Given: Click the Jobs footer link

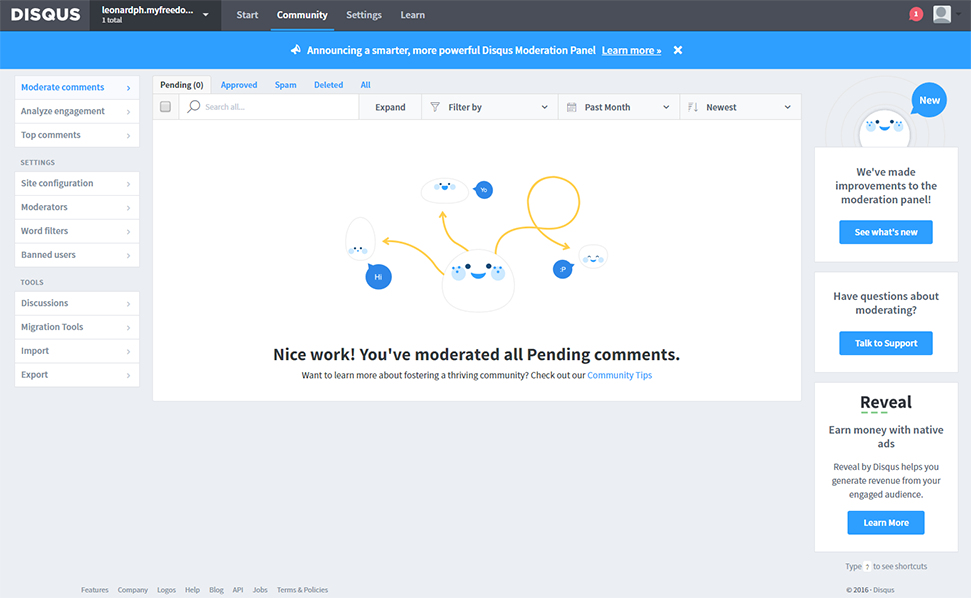Looking at the screenshot, I should pos(260,590).
